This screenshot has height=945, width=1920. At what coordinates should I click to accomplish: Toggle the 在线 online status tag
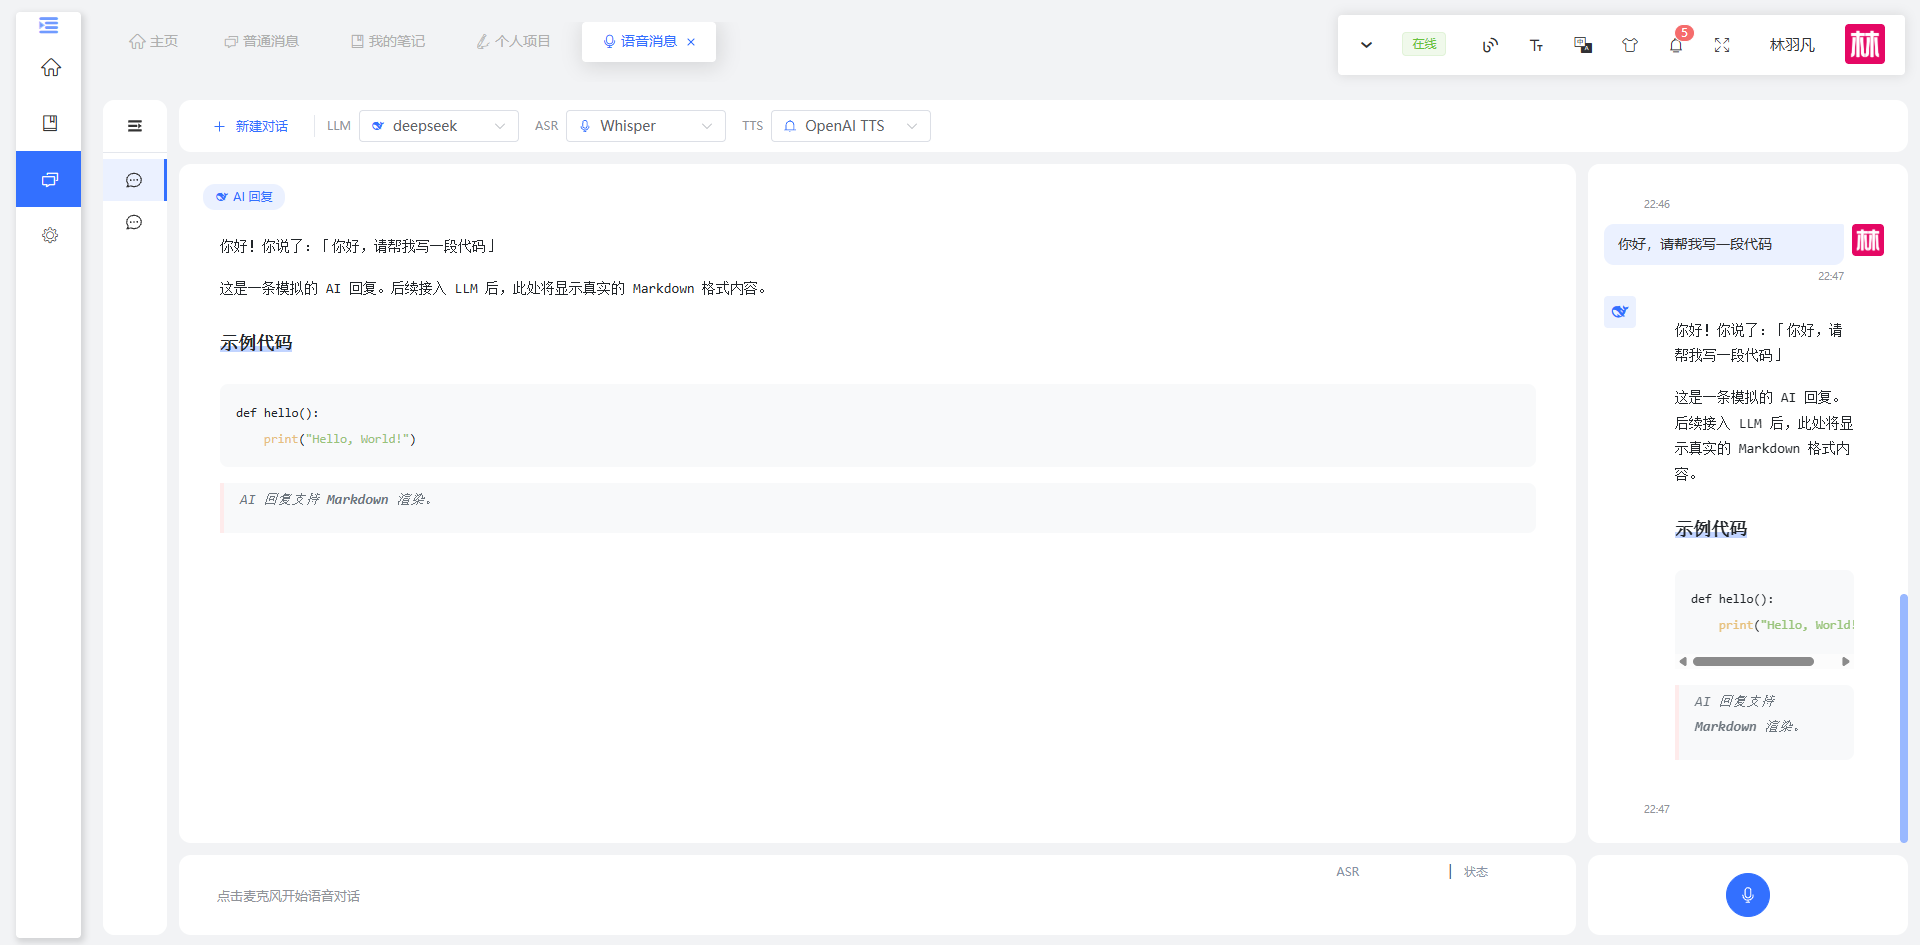tap(1424, 44)
